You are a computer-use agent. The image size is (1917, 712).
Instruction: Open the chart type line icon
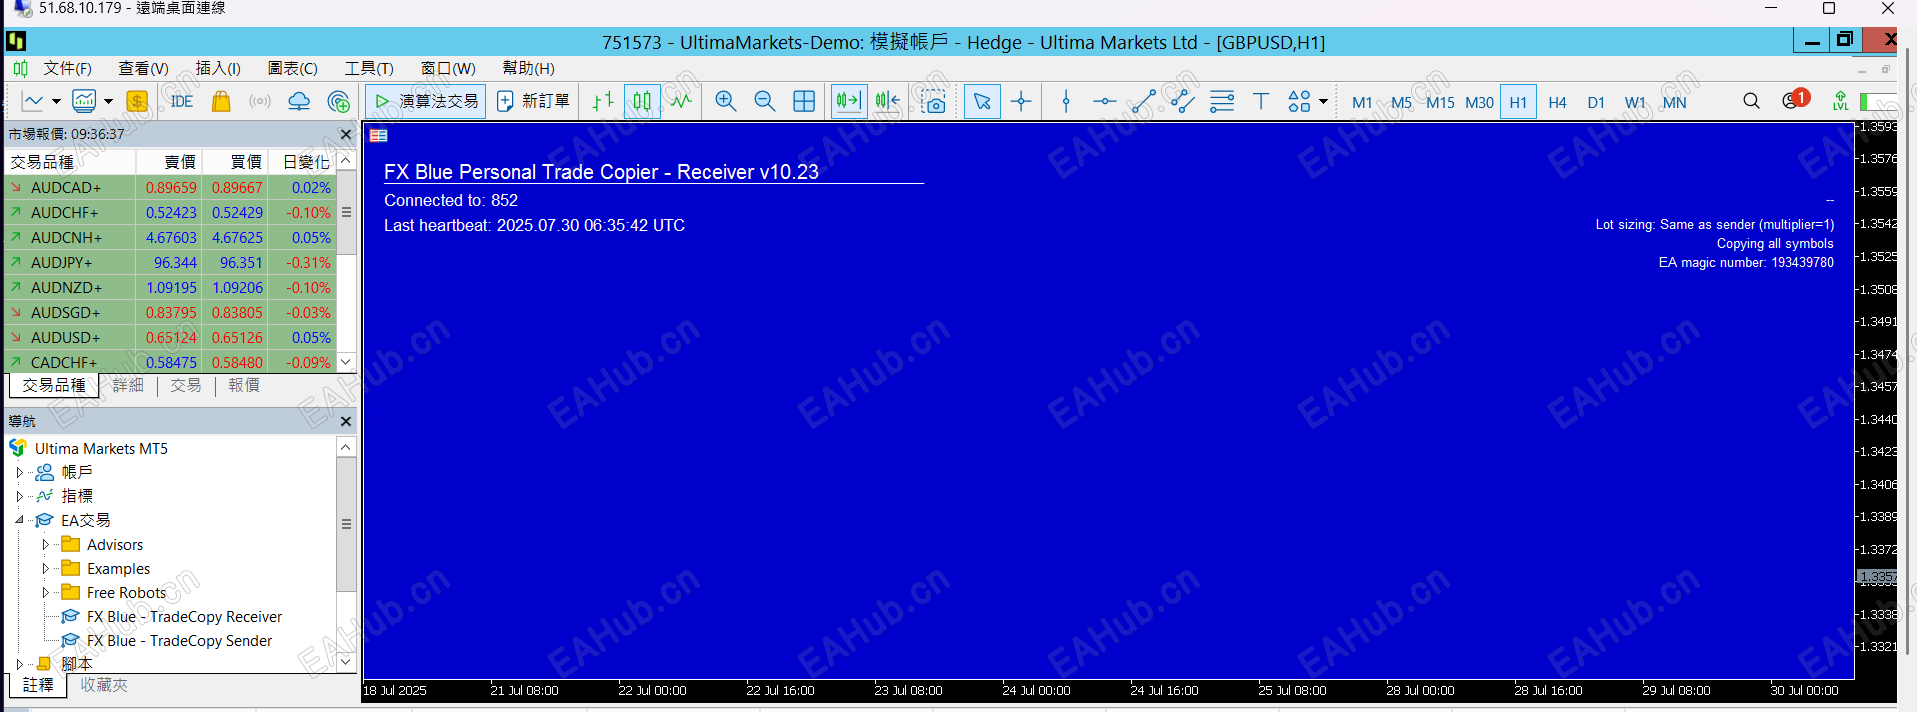[33, 101]
